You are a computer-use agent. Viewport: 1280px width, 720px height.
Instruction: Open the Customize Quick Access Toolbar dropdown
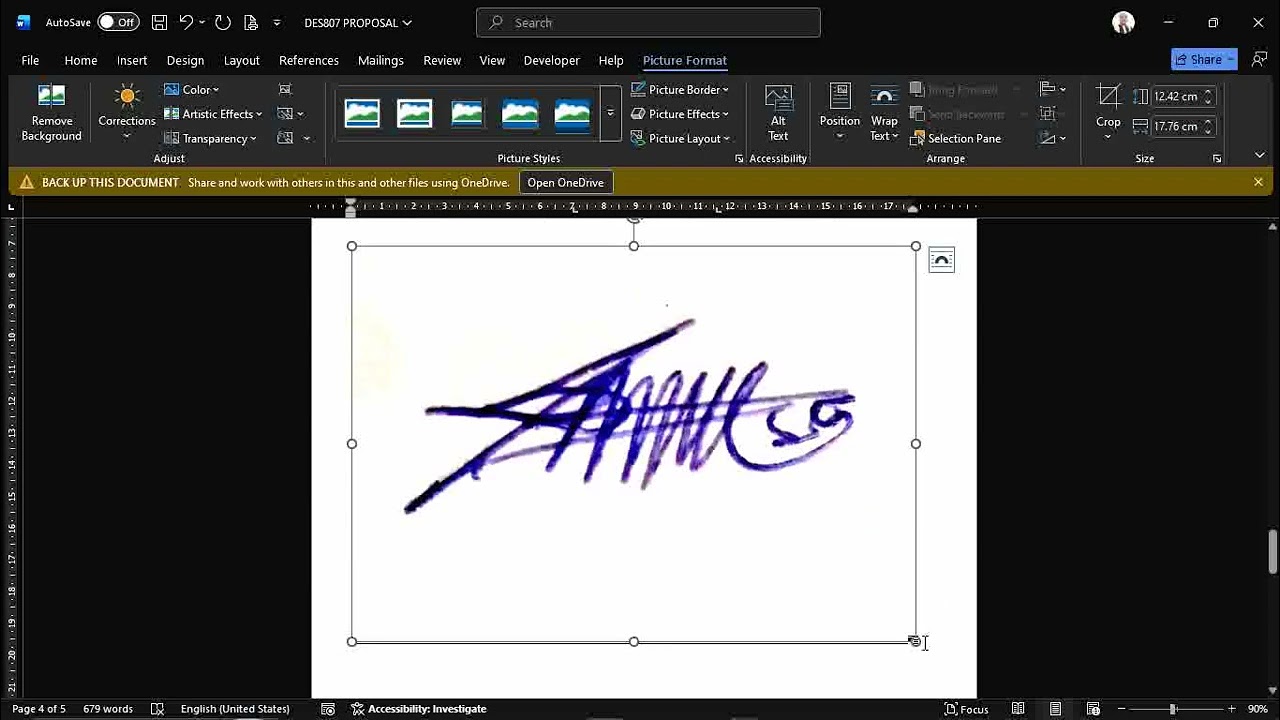coord(277,22)
